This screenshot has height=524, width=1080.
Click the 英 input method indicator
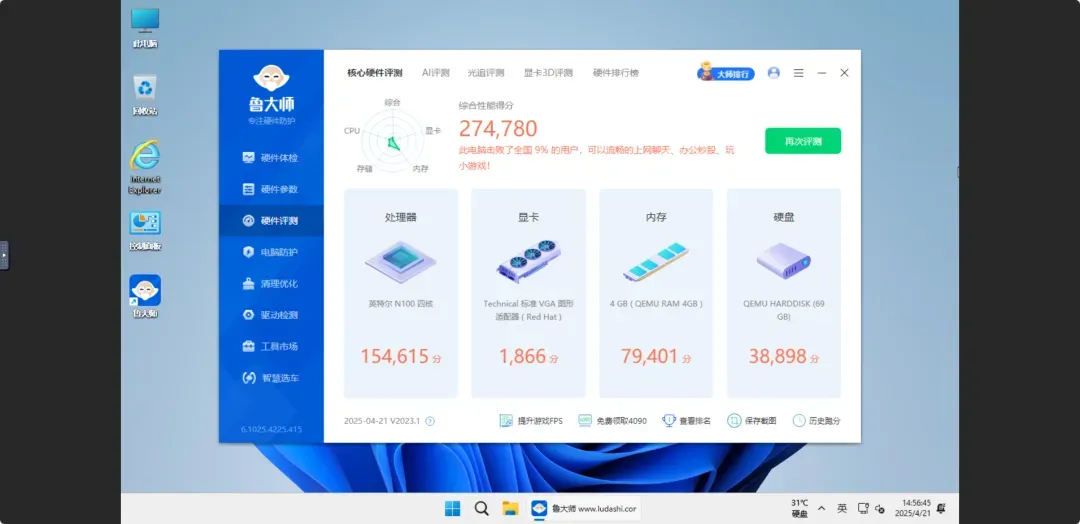(x=842, y=509)
